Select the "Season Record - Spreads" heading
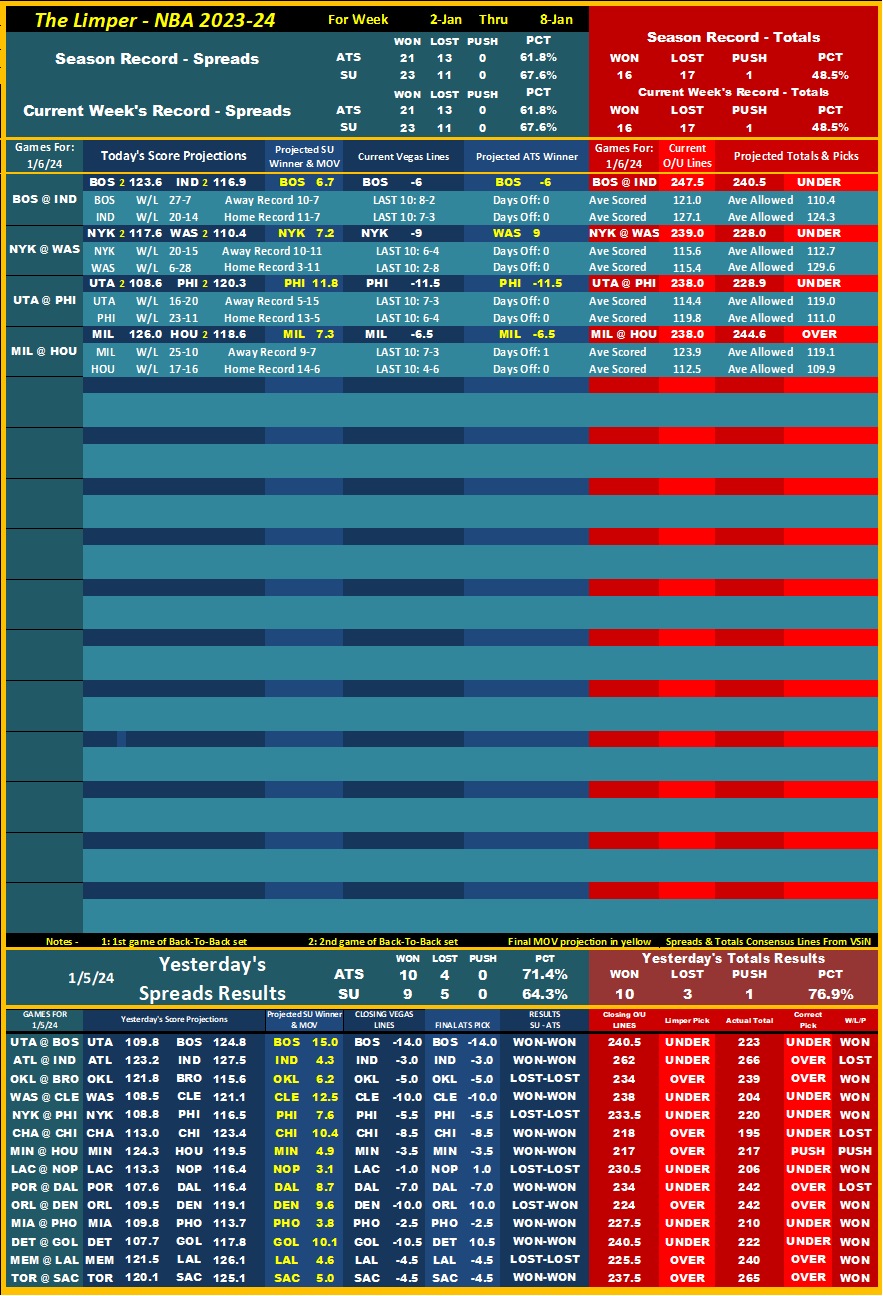Image resolution: width=883 pixels, height=1296 pixels. point(157,59)
